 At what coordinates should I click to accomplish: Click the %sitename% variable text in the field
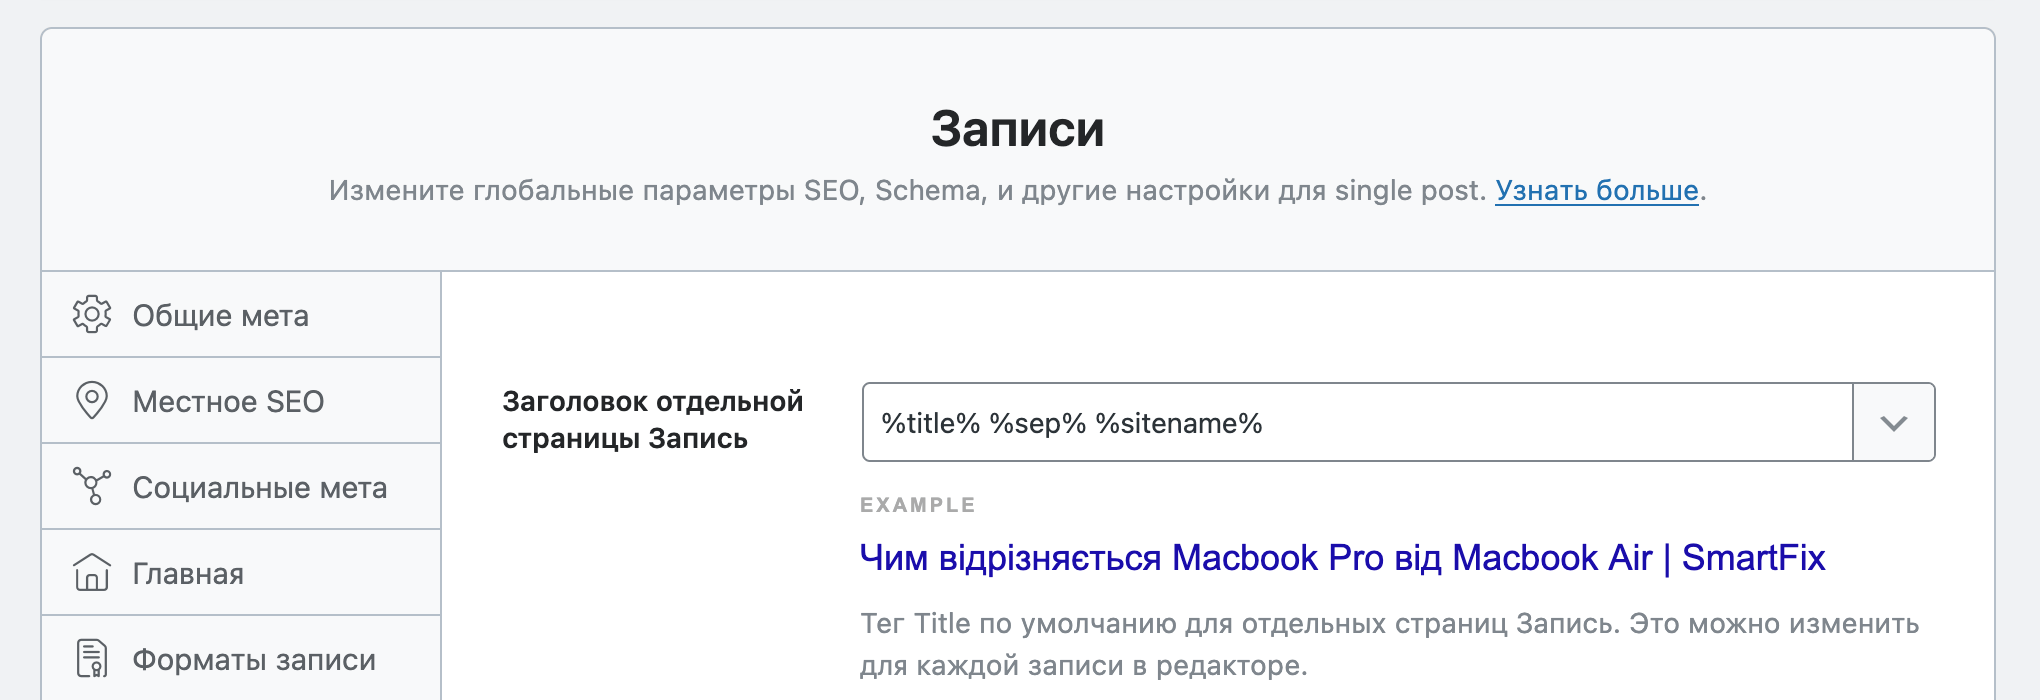1179,424
